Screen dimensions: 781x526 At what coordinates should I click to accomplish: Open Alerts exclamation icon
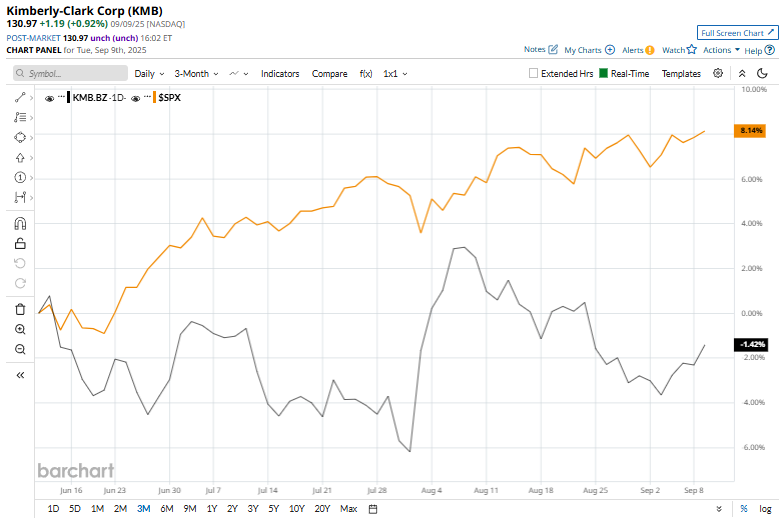pyautogui.click(x=650, y=50)
